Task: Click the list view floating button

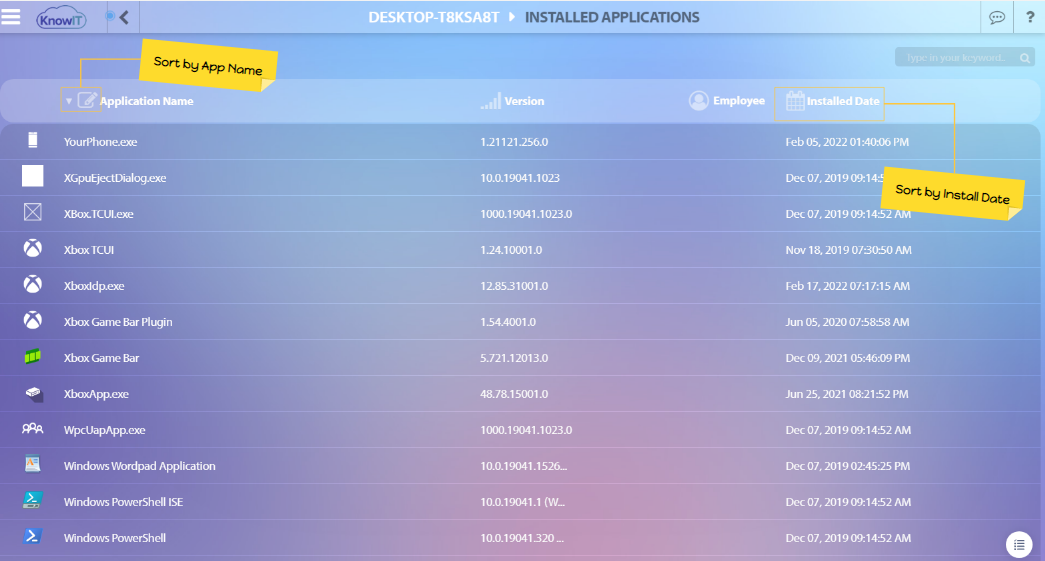Action: tap(1018, 544)
